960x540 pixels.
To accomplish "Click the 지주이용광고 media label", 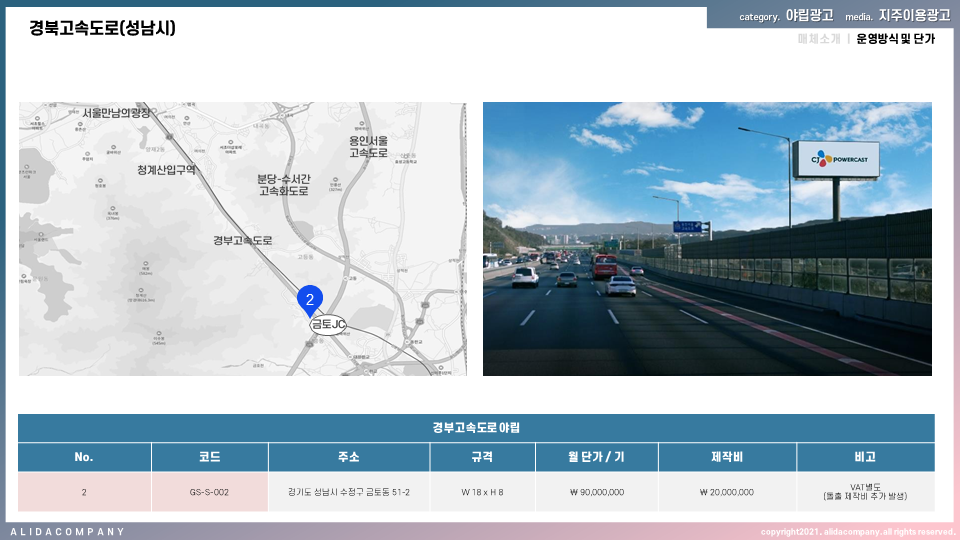I will click(x=914, y=16).
